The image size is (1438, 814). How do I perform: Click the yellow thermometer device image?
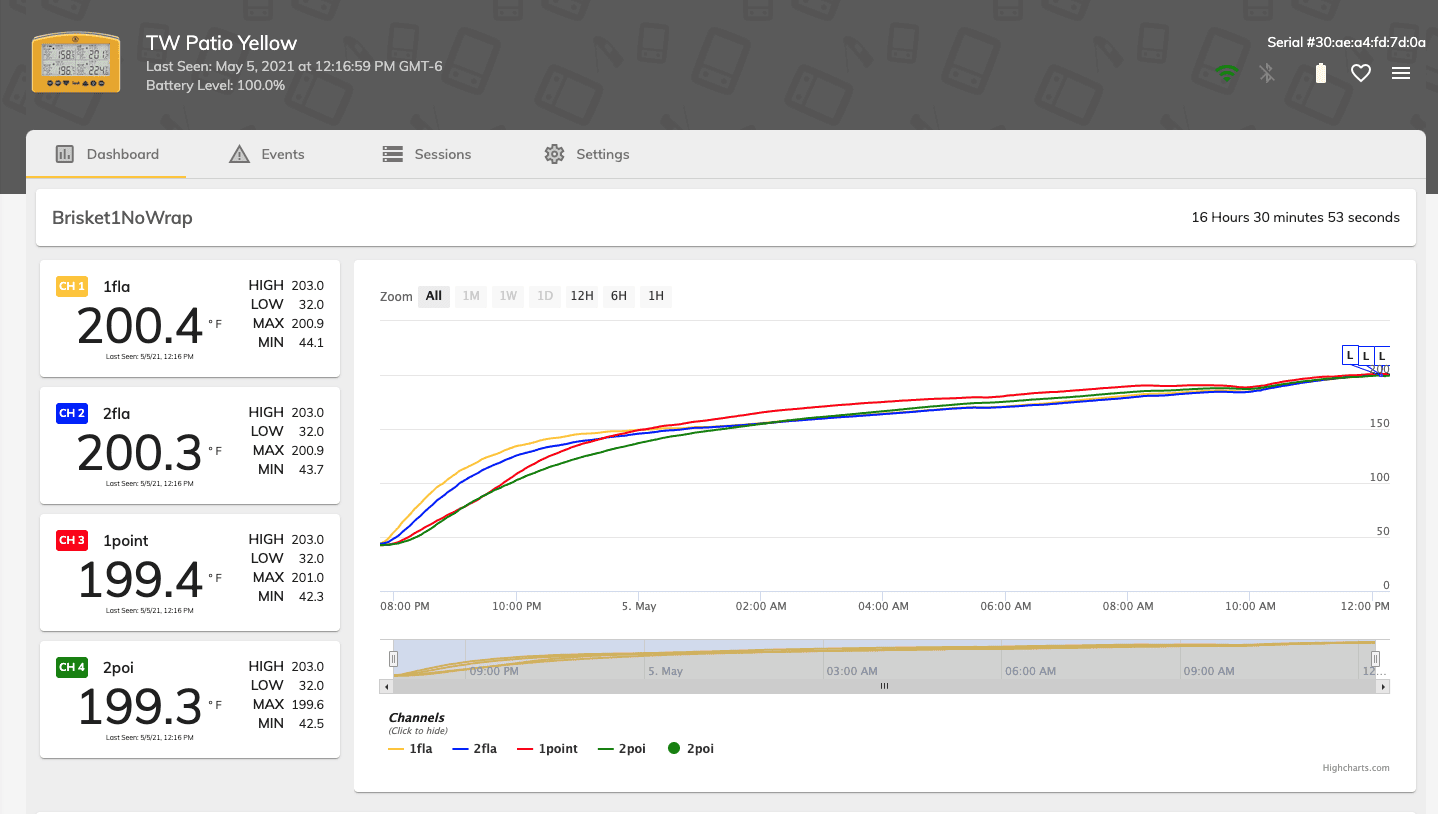pos(76,62)
